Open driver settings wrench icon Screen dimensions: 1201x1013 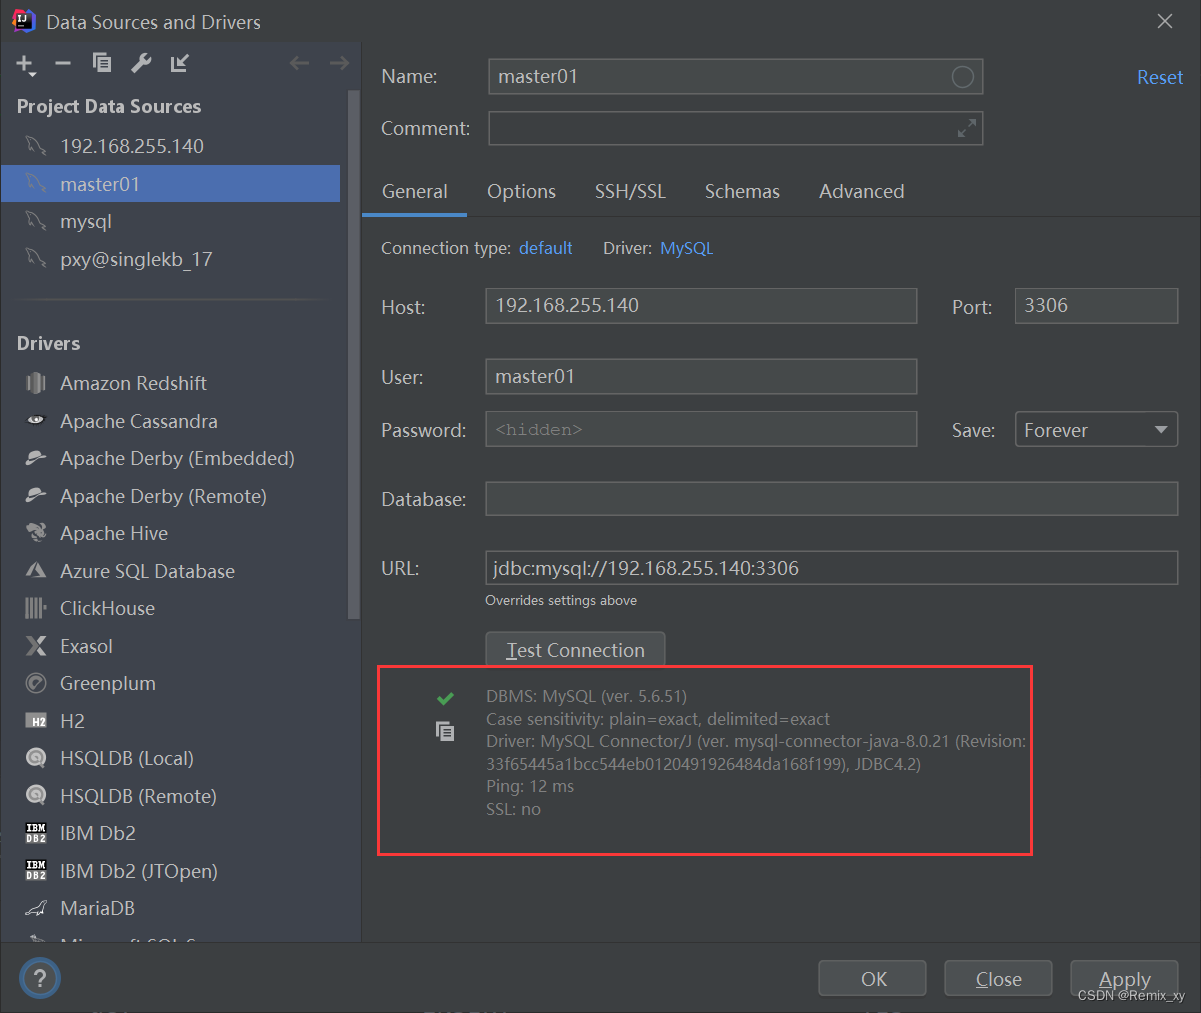coord(141,63)
